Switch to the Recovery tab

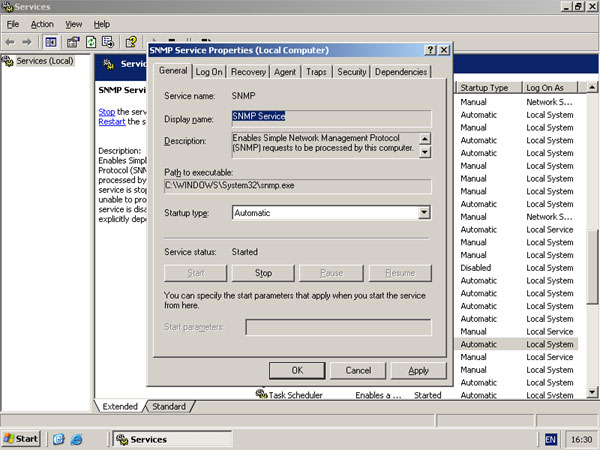pyautogui.click(x=248, y=72)
